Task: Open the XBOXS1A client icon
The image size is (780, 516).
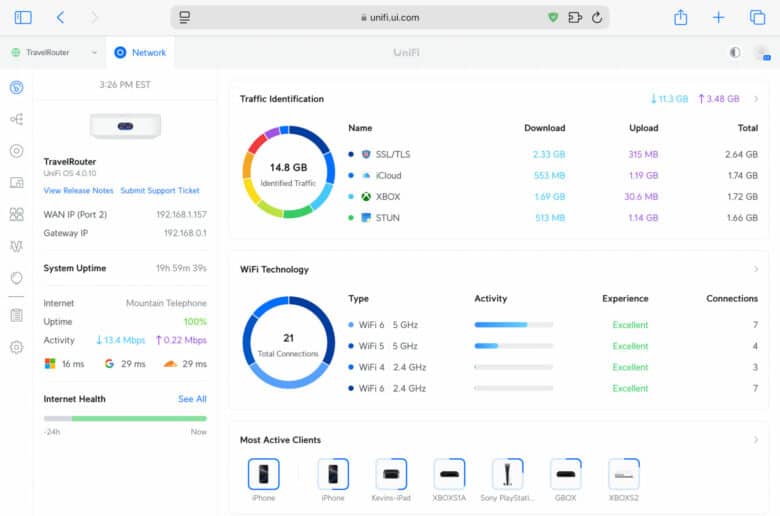Action: [x=449, y=474]
